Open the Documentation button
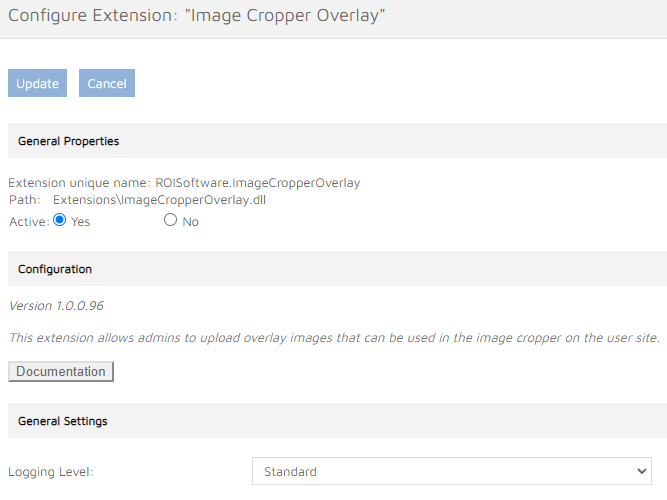 click(x=61, y=371)
